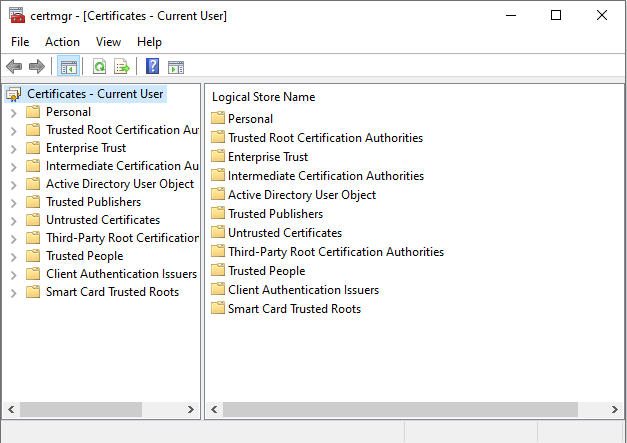Select Active Directory User Object in left tree

click(120, 184)
